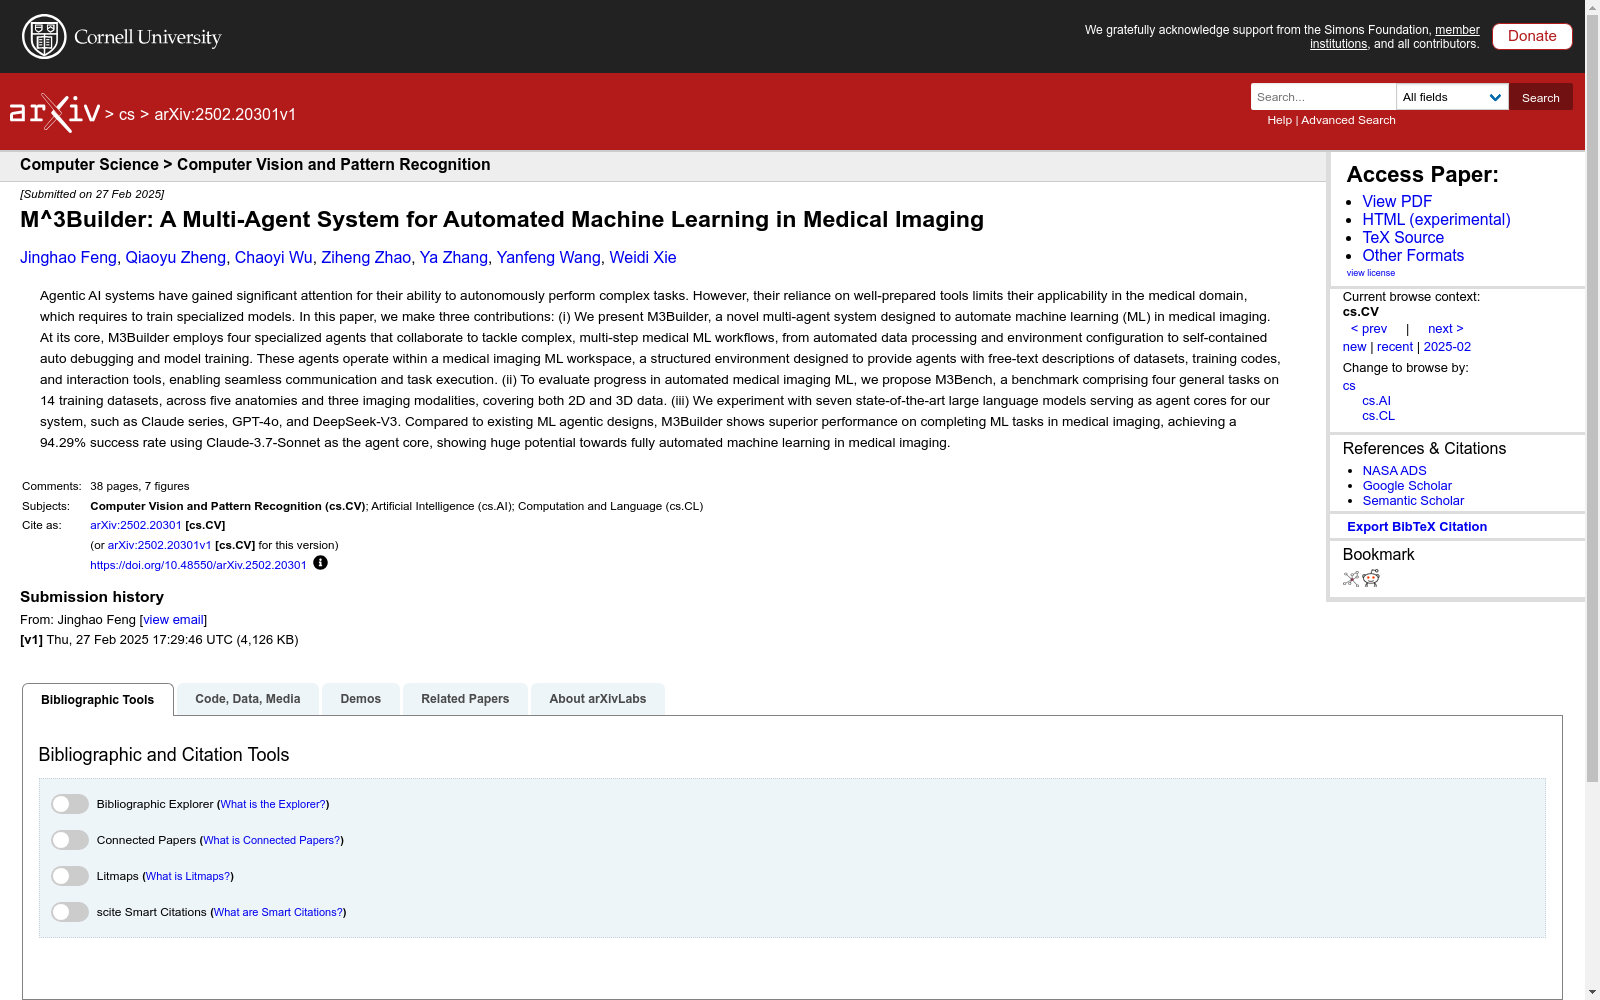
Task: Switch to About arXivLabs tab
Action: point(598,699)
